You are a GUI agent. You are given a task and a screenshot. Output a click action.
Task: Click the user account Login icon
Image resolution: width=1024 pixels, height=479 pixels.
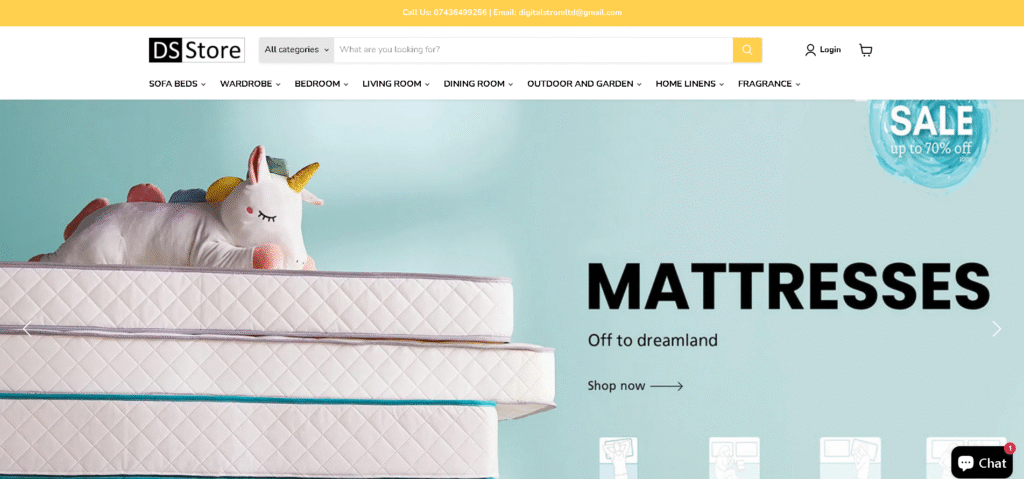810,50
